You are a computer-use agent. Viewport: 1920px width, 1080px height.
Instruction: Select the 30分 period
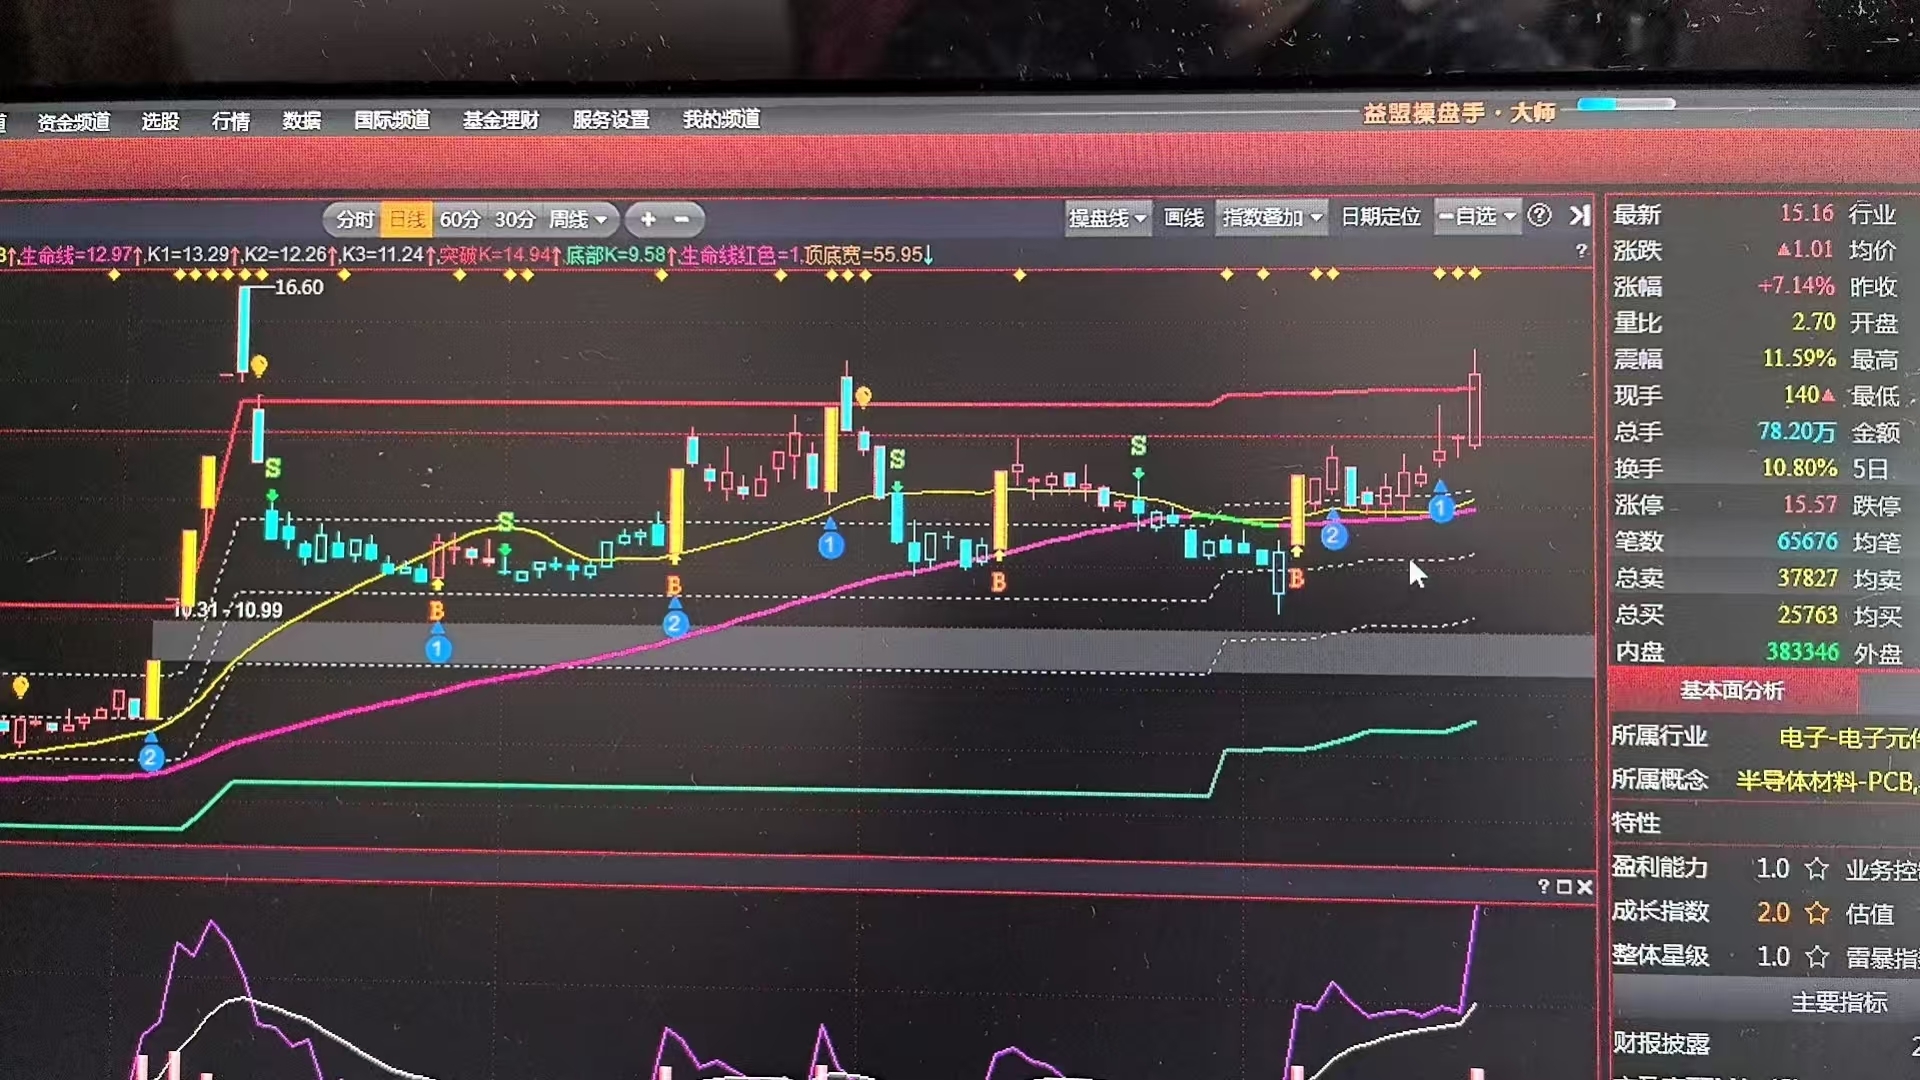click(x=515, y=220)
